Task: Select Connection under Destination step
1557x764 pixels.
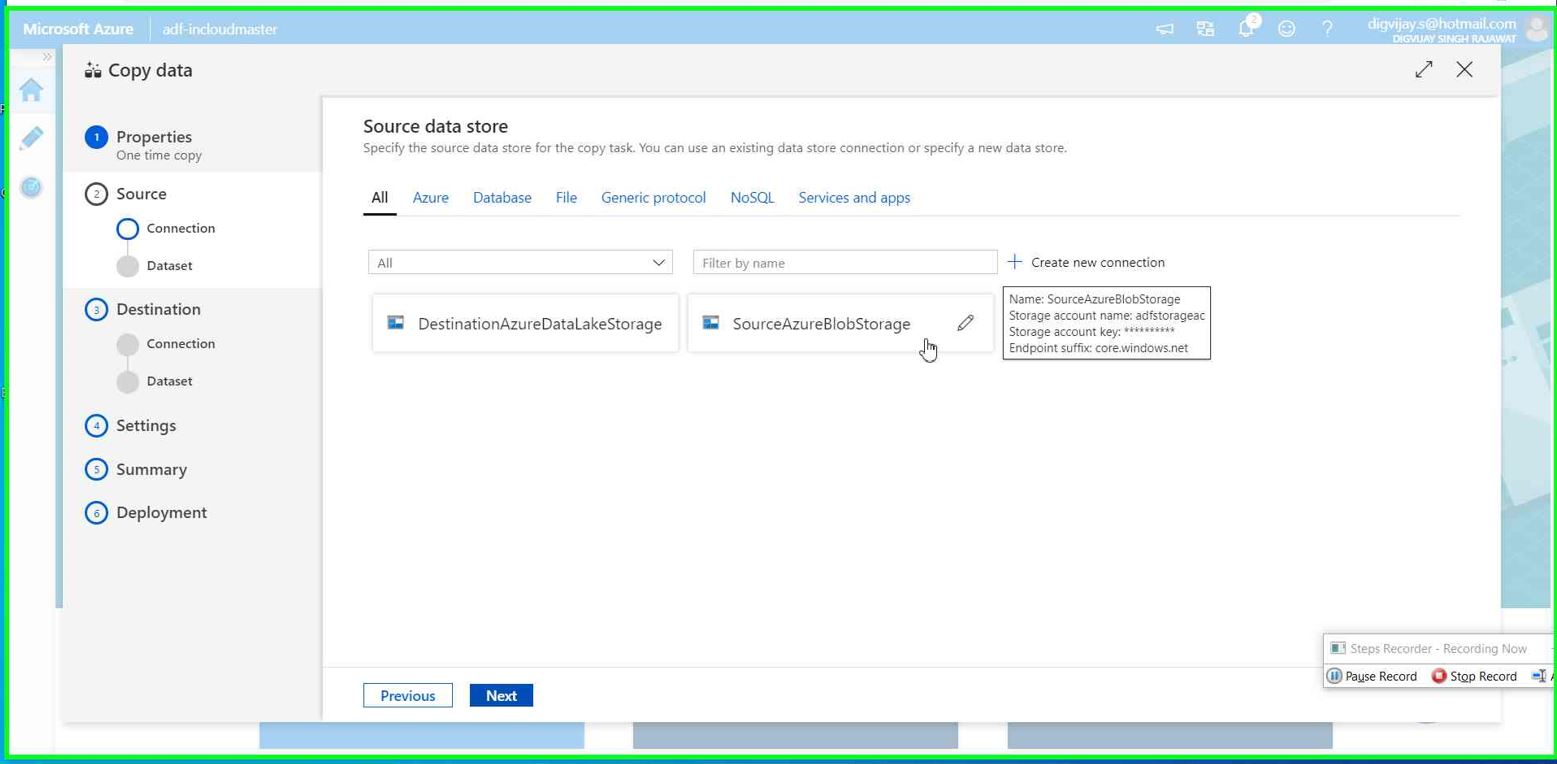Action: click(166, 344)
